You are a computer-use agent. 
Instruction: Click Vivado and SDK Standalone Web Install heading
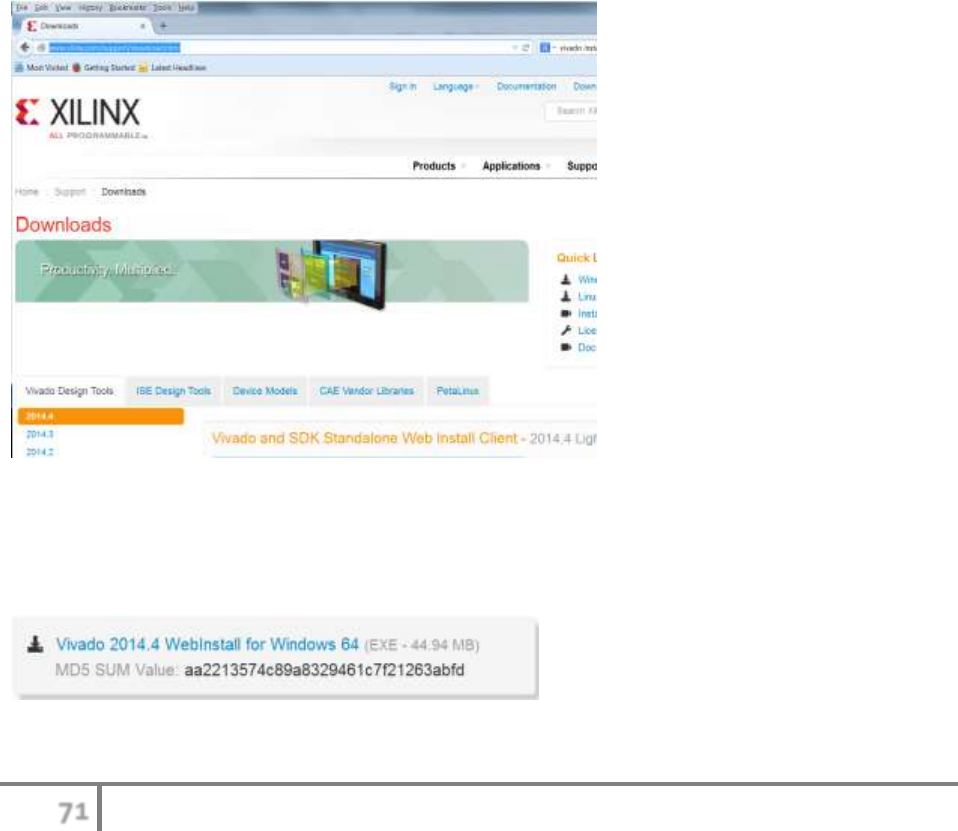click(x=365, y=438)
